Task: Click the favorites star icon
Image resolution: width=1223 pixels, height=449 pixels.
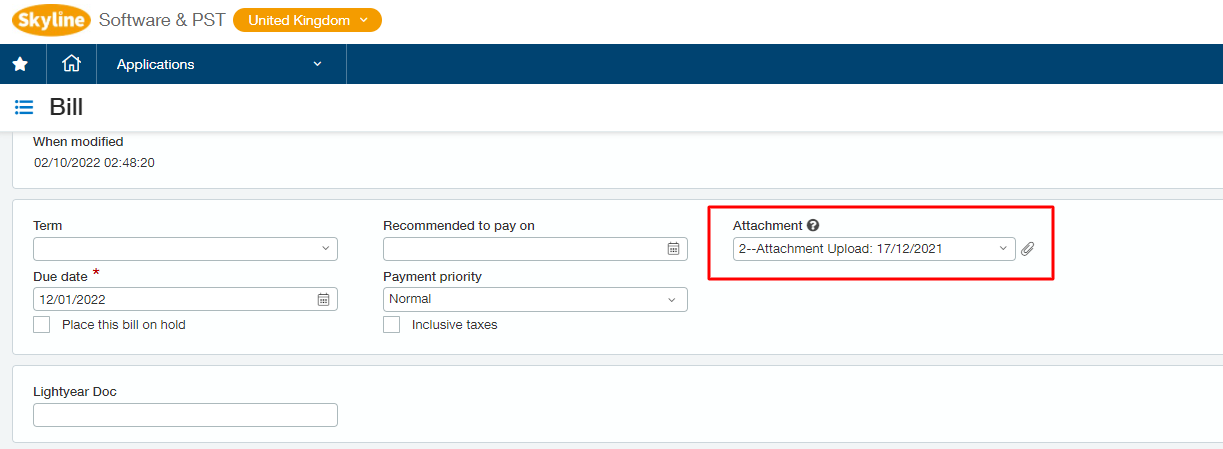Action: point(20,64)
